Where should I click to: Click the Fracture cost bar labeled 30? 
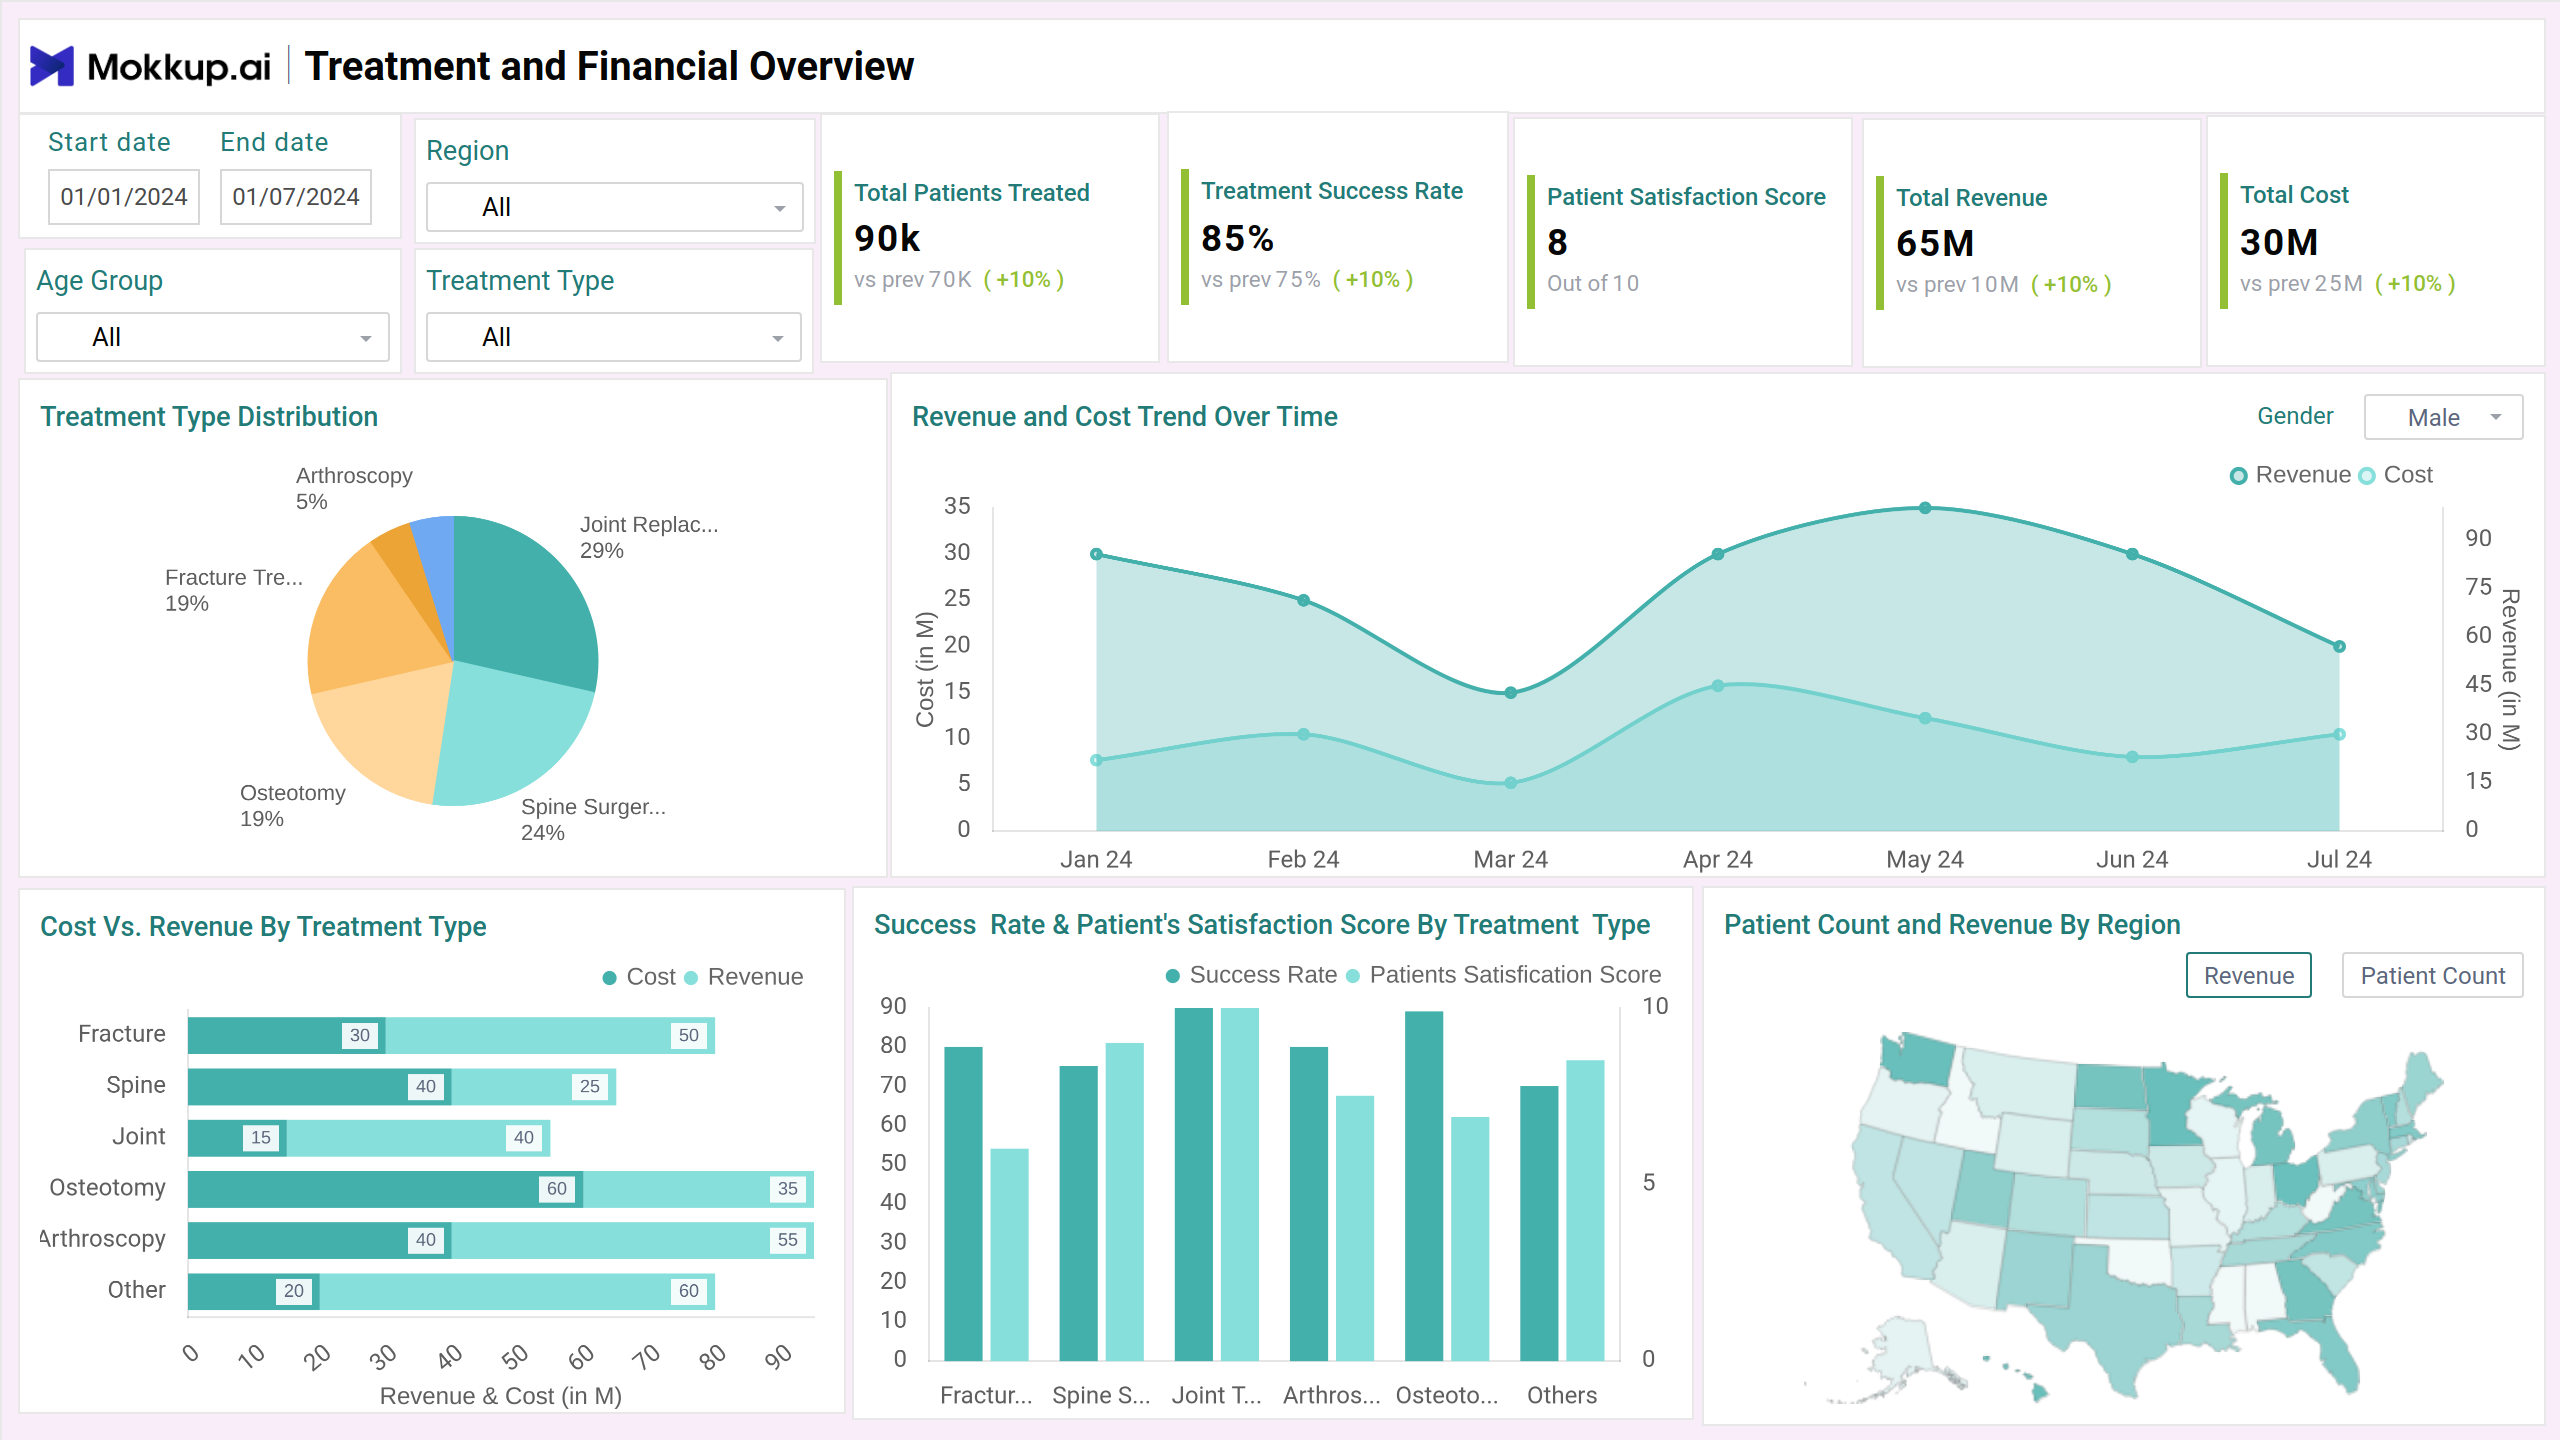click(286, 1035)
